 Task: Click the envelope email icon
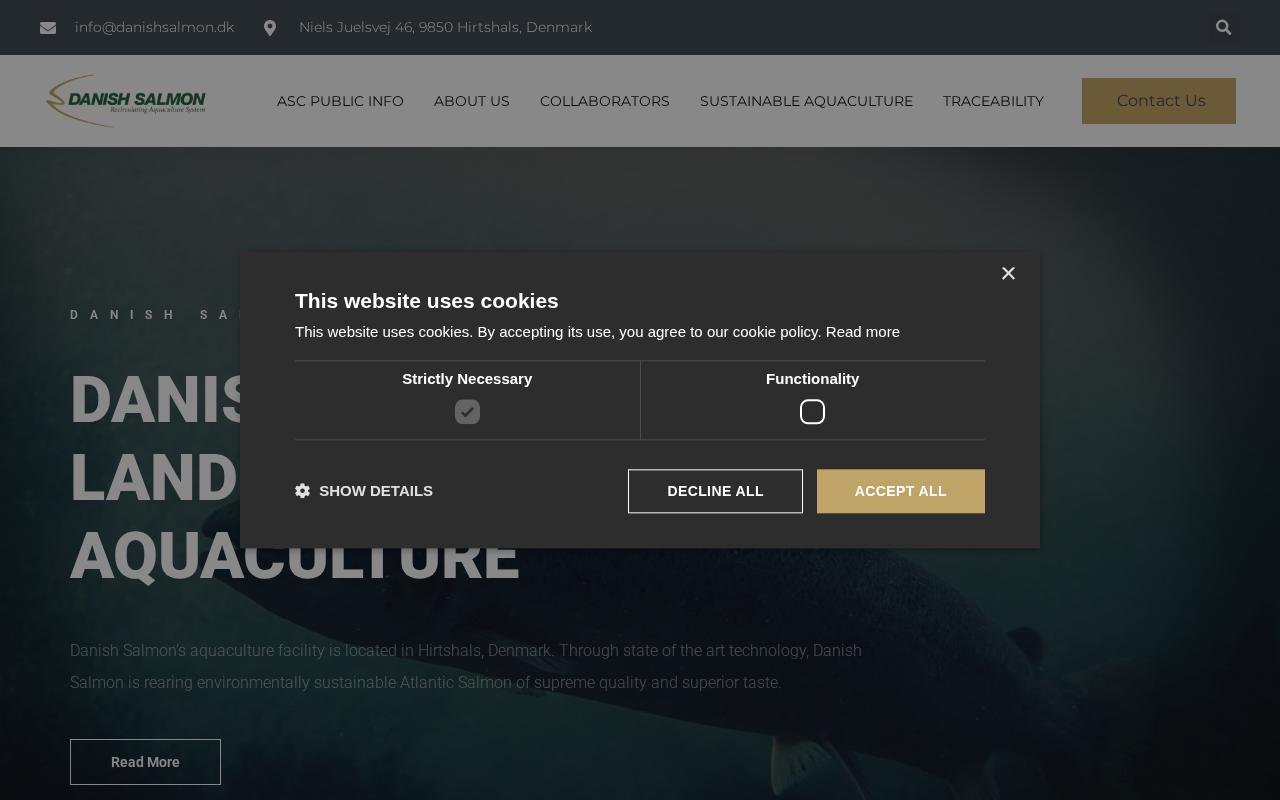click(48, 28)
